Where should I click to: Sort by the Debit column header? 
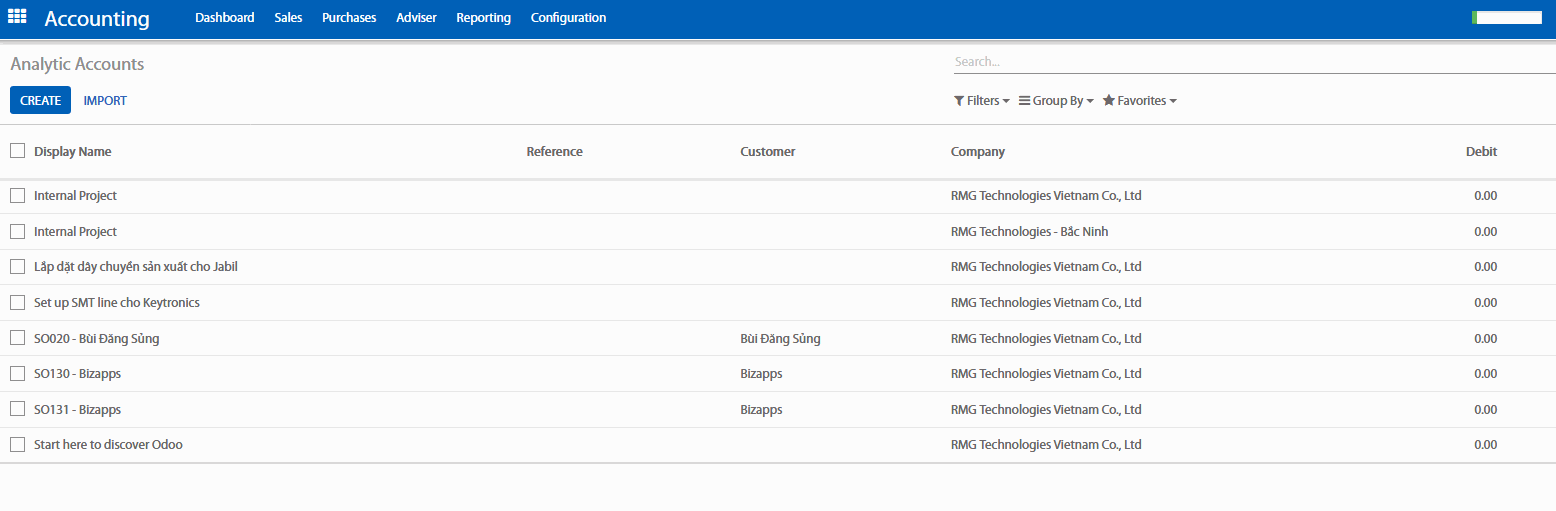[x=1481, y=152]
